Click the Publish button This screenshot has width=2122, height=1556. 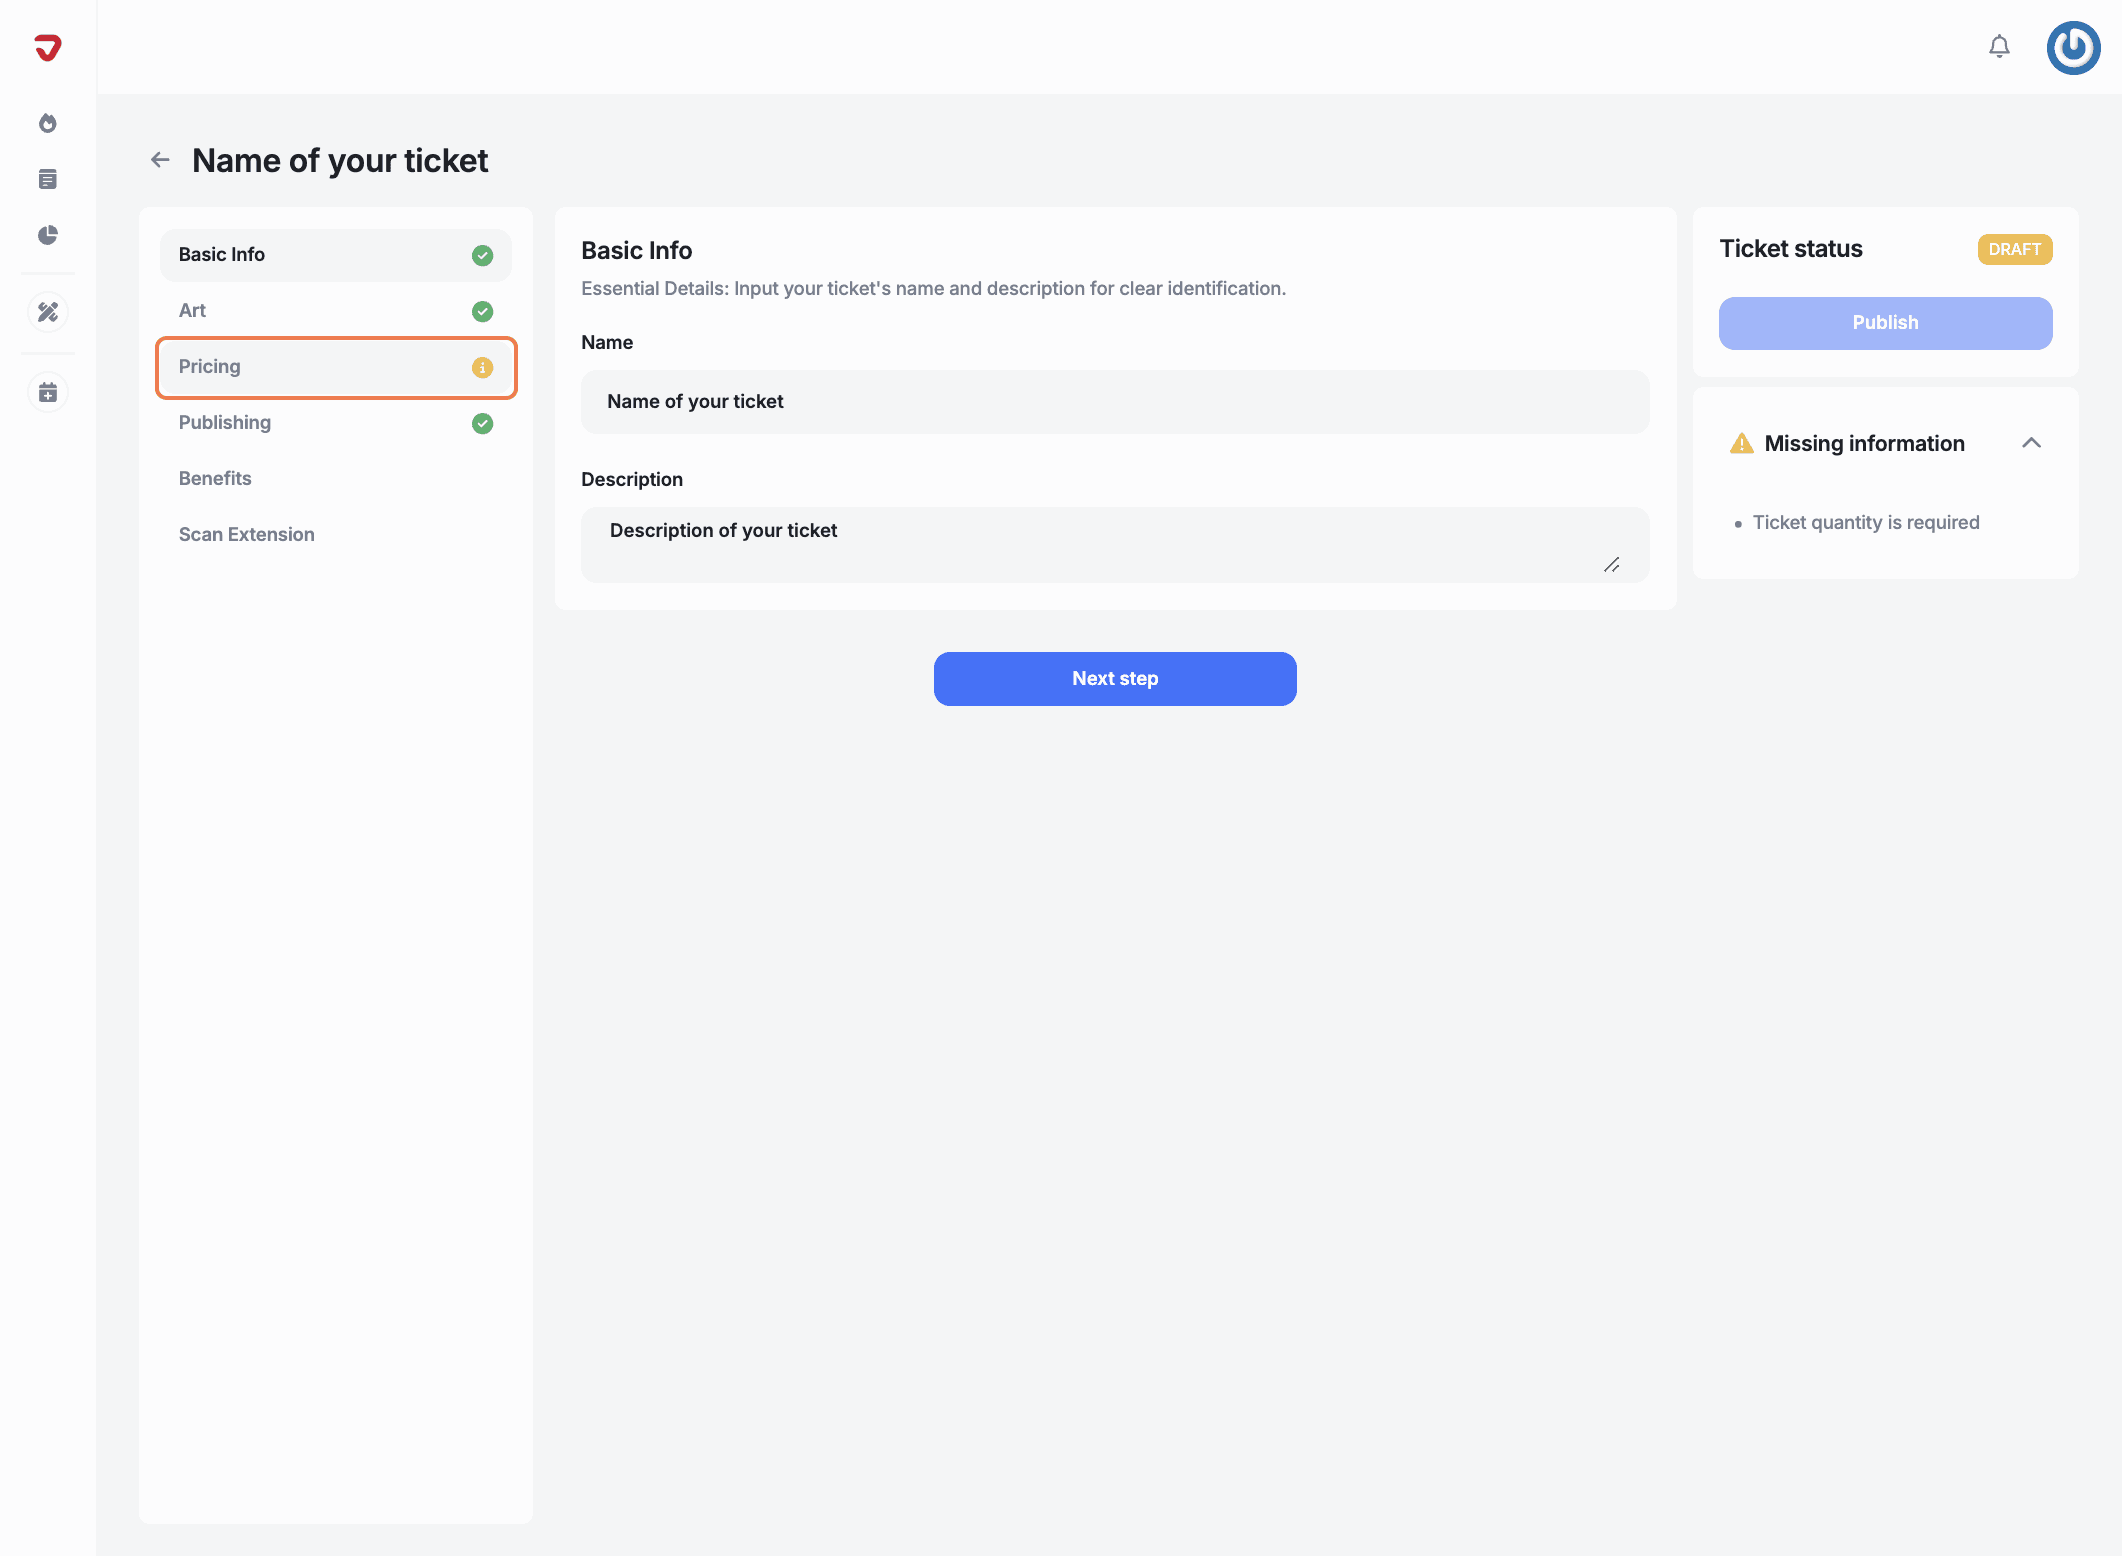coord(1885,323)
